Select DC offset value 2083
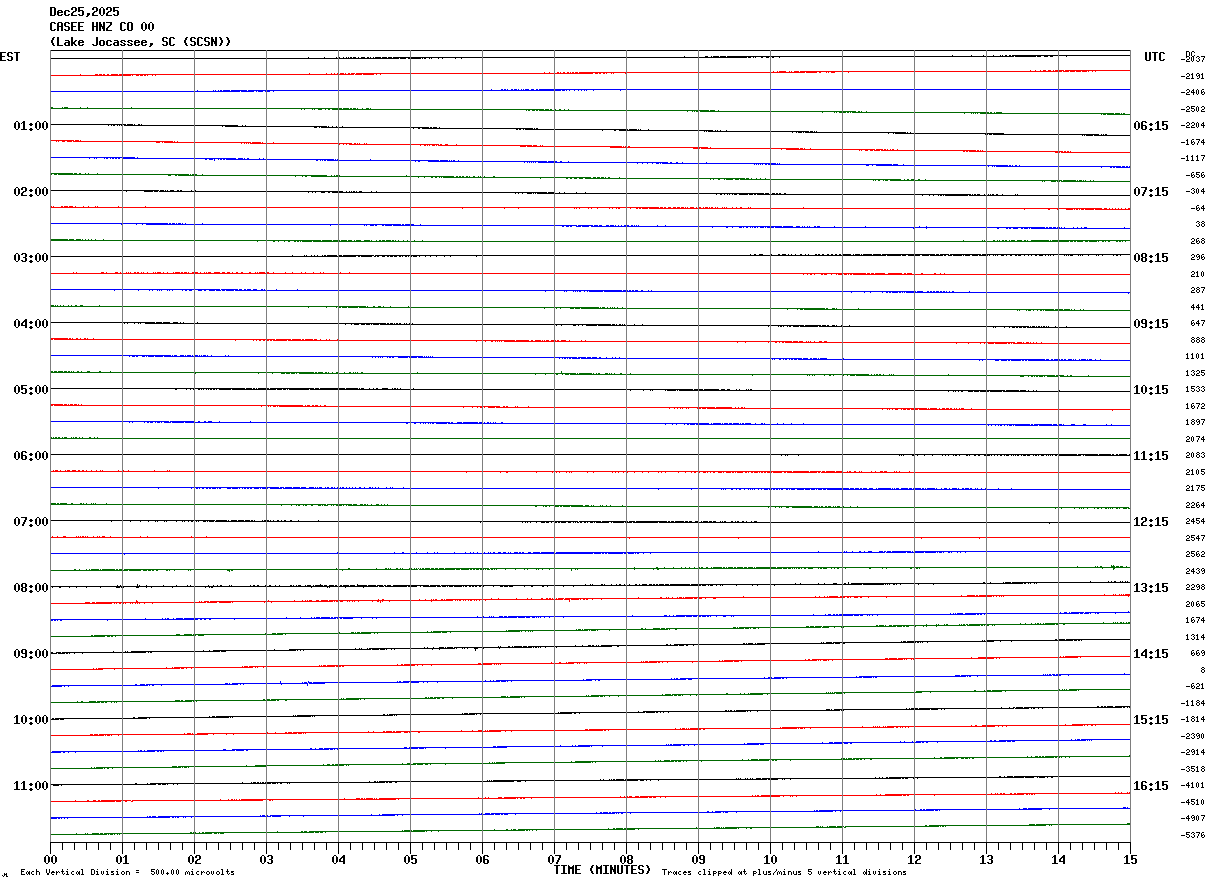 pos(1196,455)
